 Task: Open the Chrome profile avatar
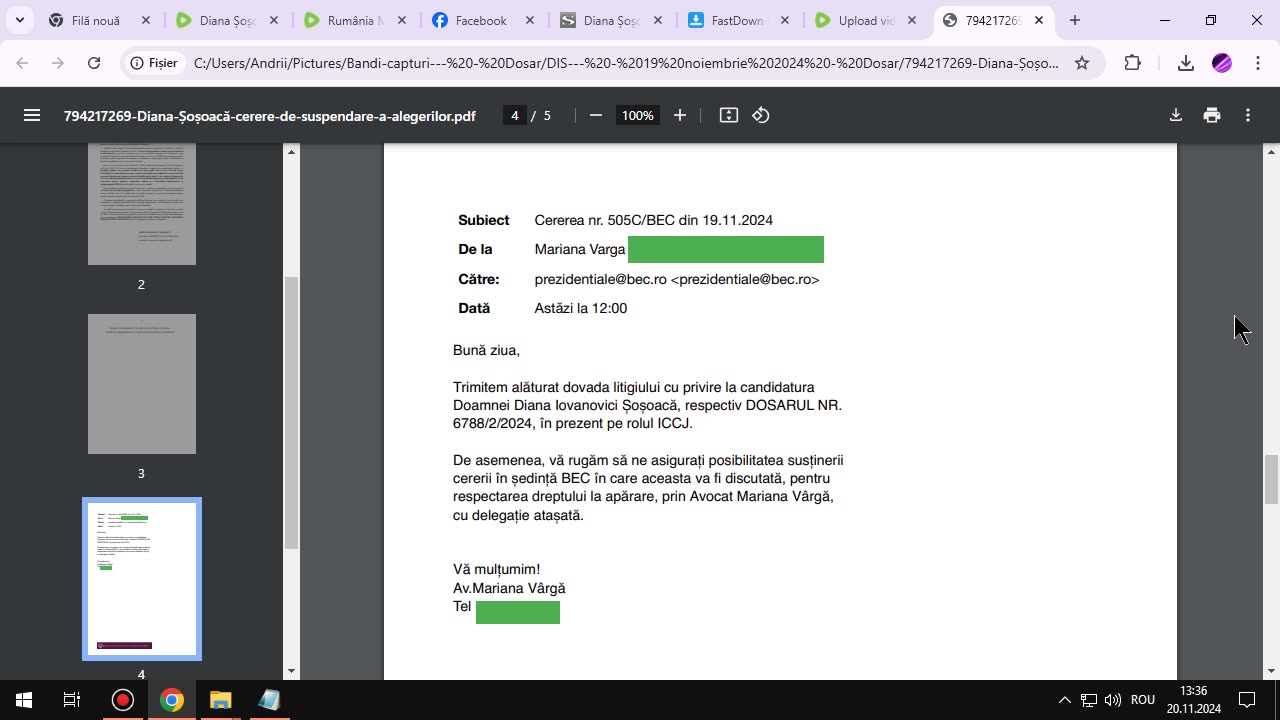(1222, 63)
